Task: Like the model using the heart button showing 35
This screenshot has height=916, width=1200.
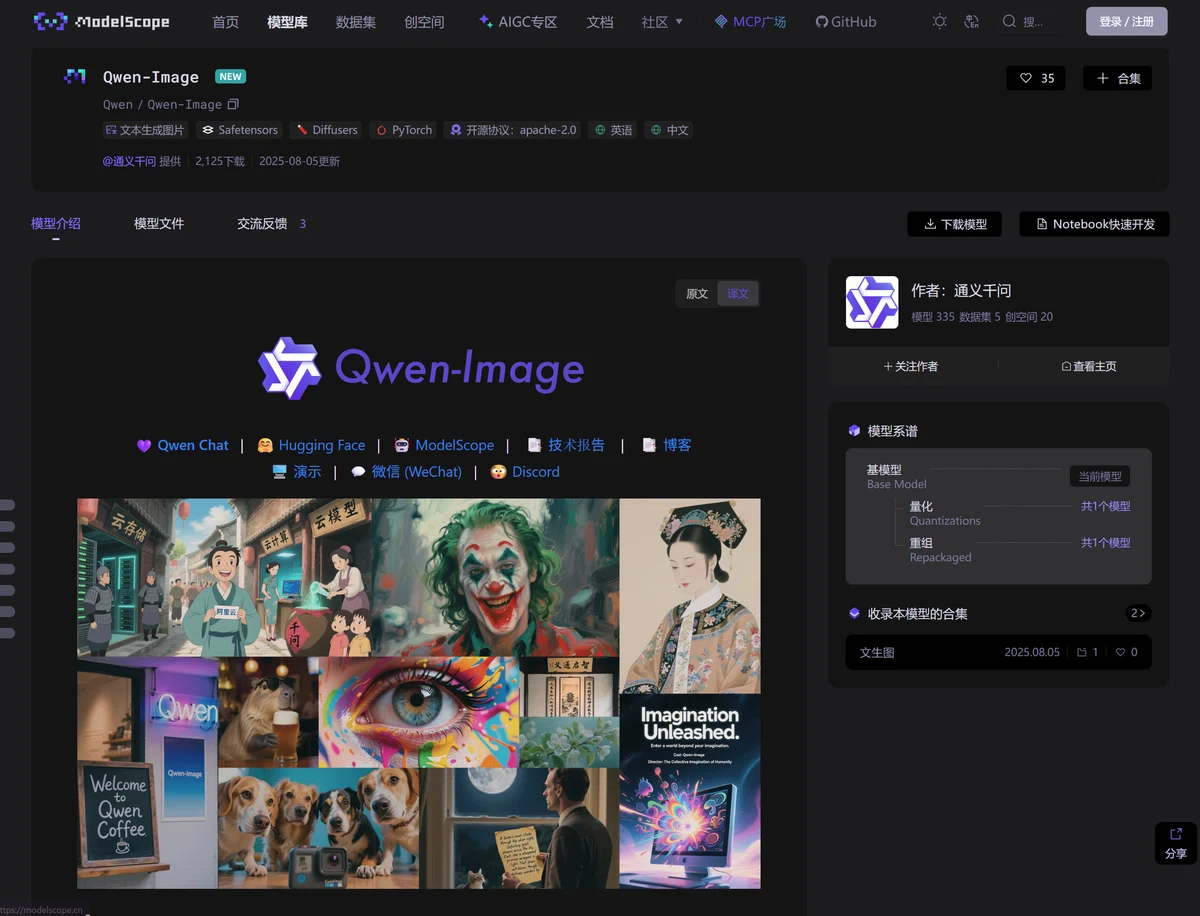Action: tap(1036, 78)
